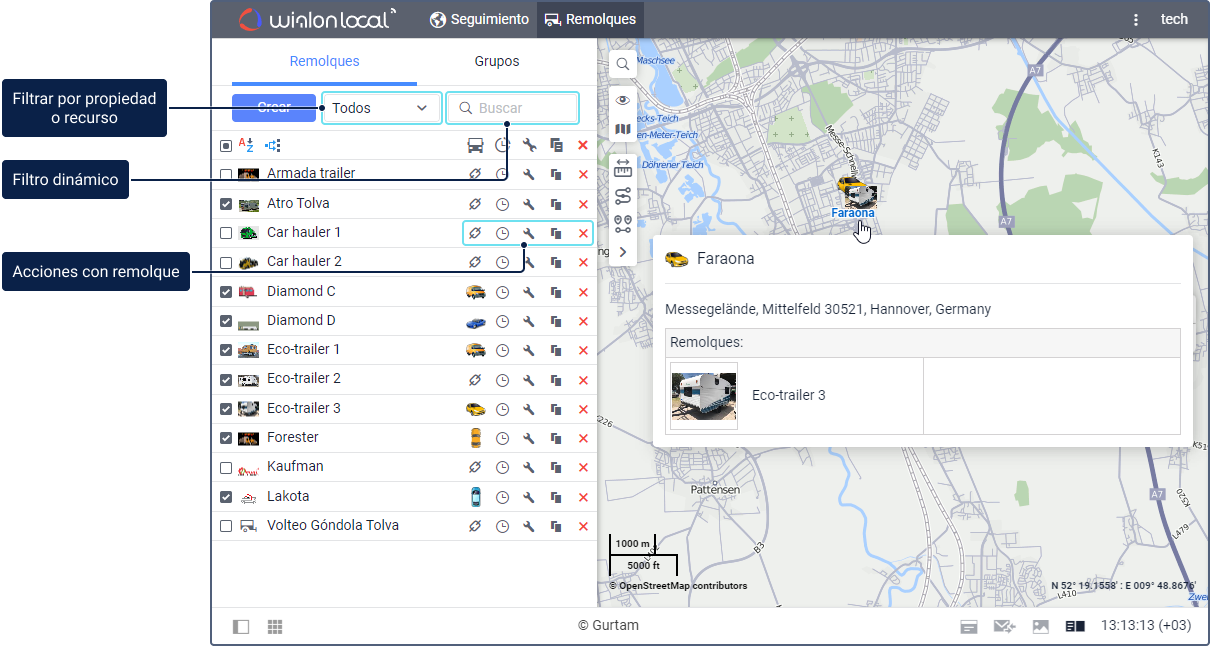Switch to the Grupos tab
1210x646 pixels.
(x=497, y=61)
